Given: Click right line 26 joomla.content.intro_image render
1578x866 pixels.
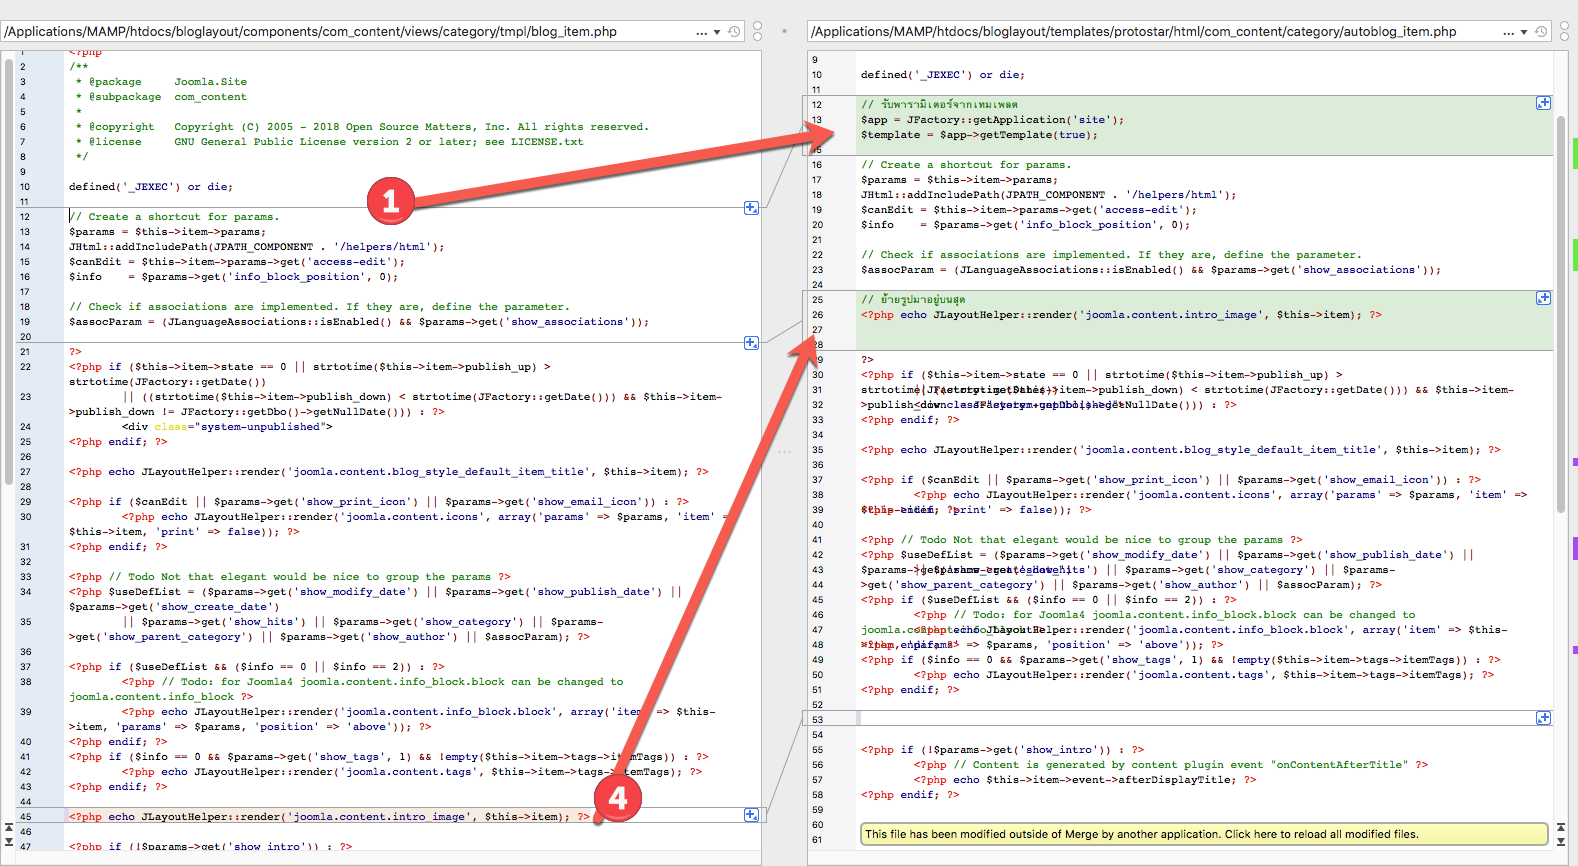Looking at the screenshot, I should (x=1121, y=315).
